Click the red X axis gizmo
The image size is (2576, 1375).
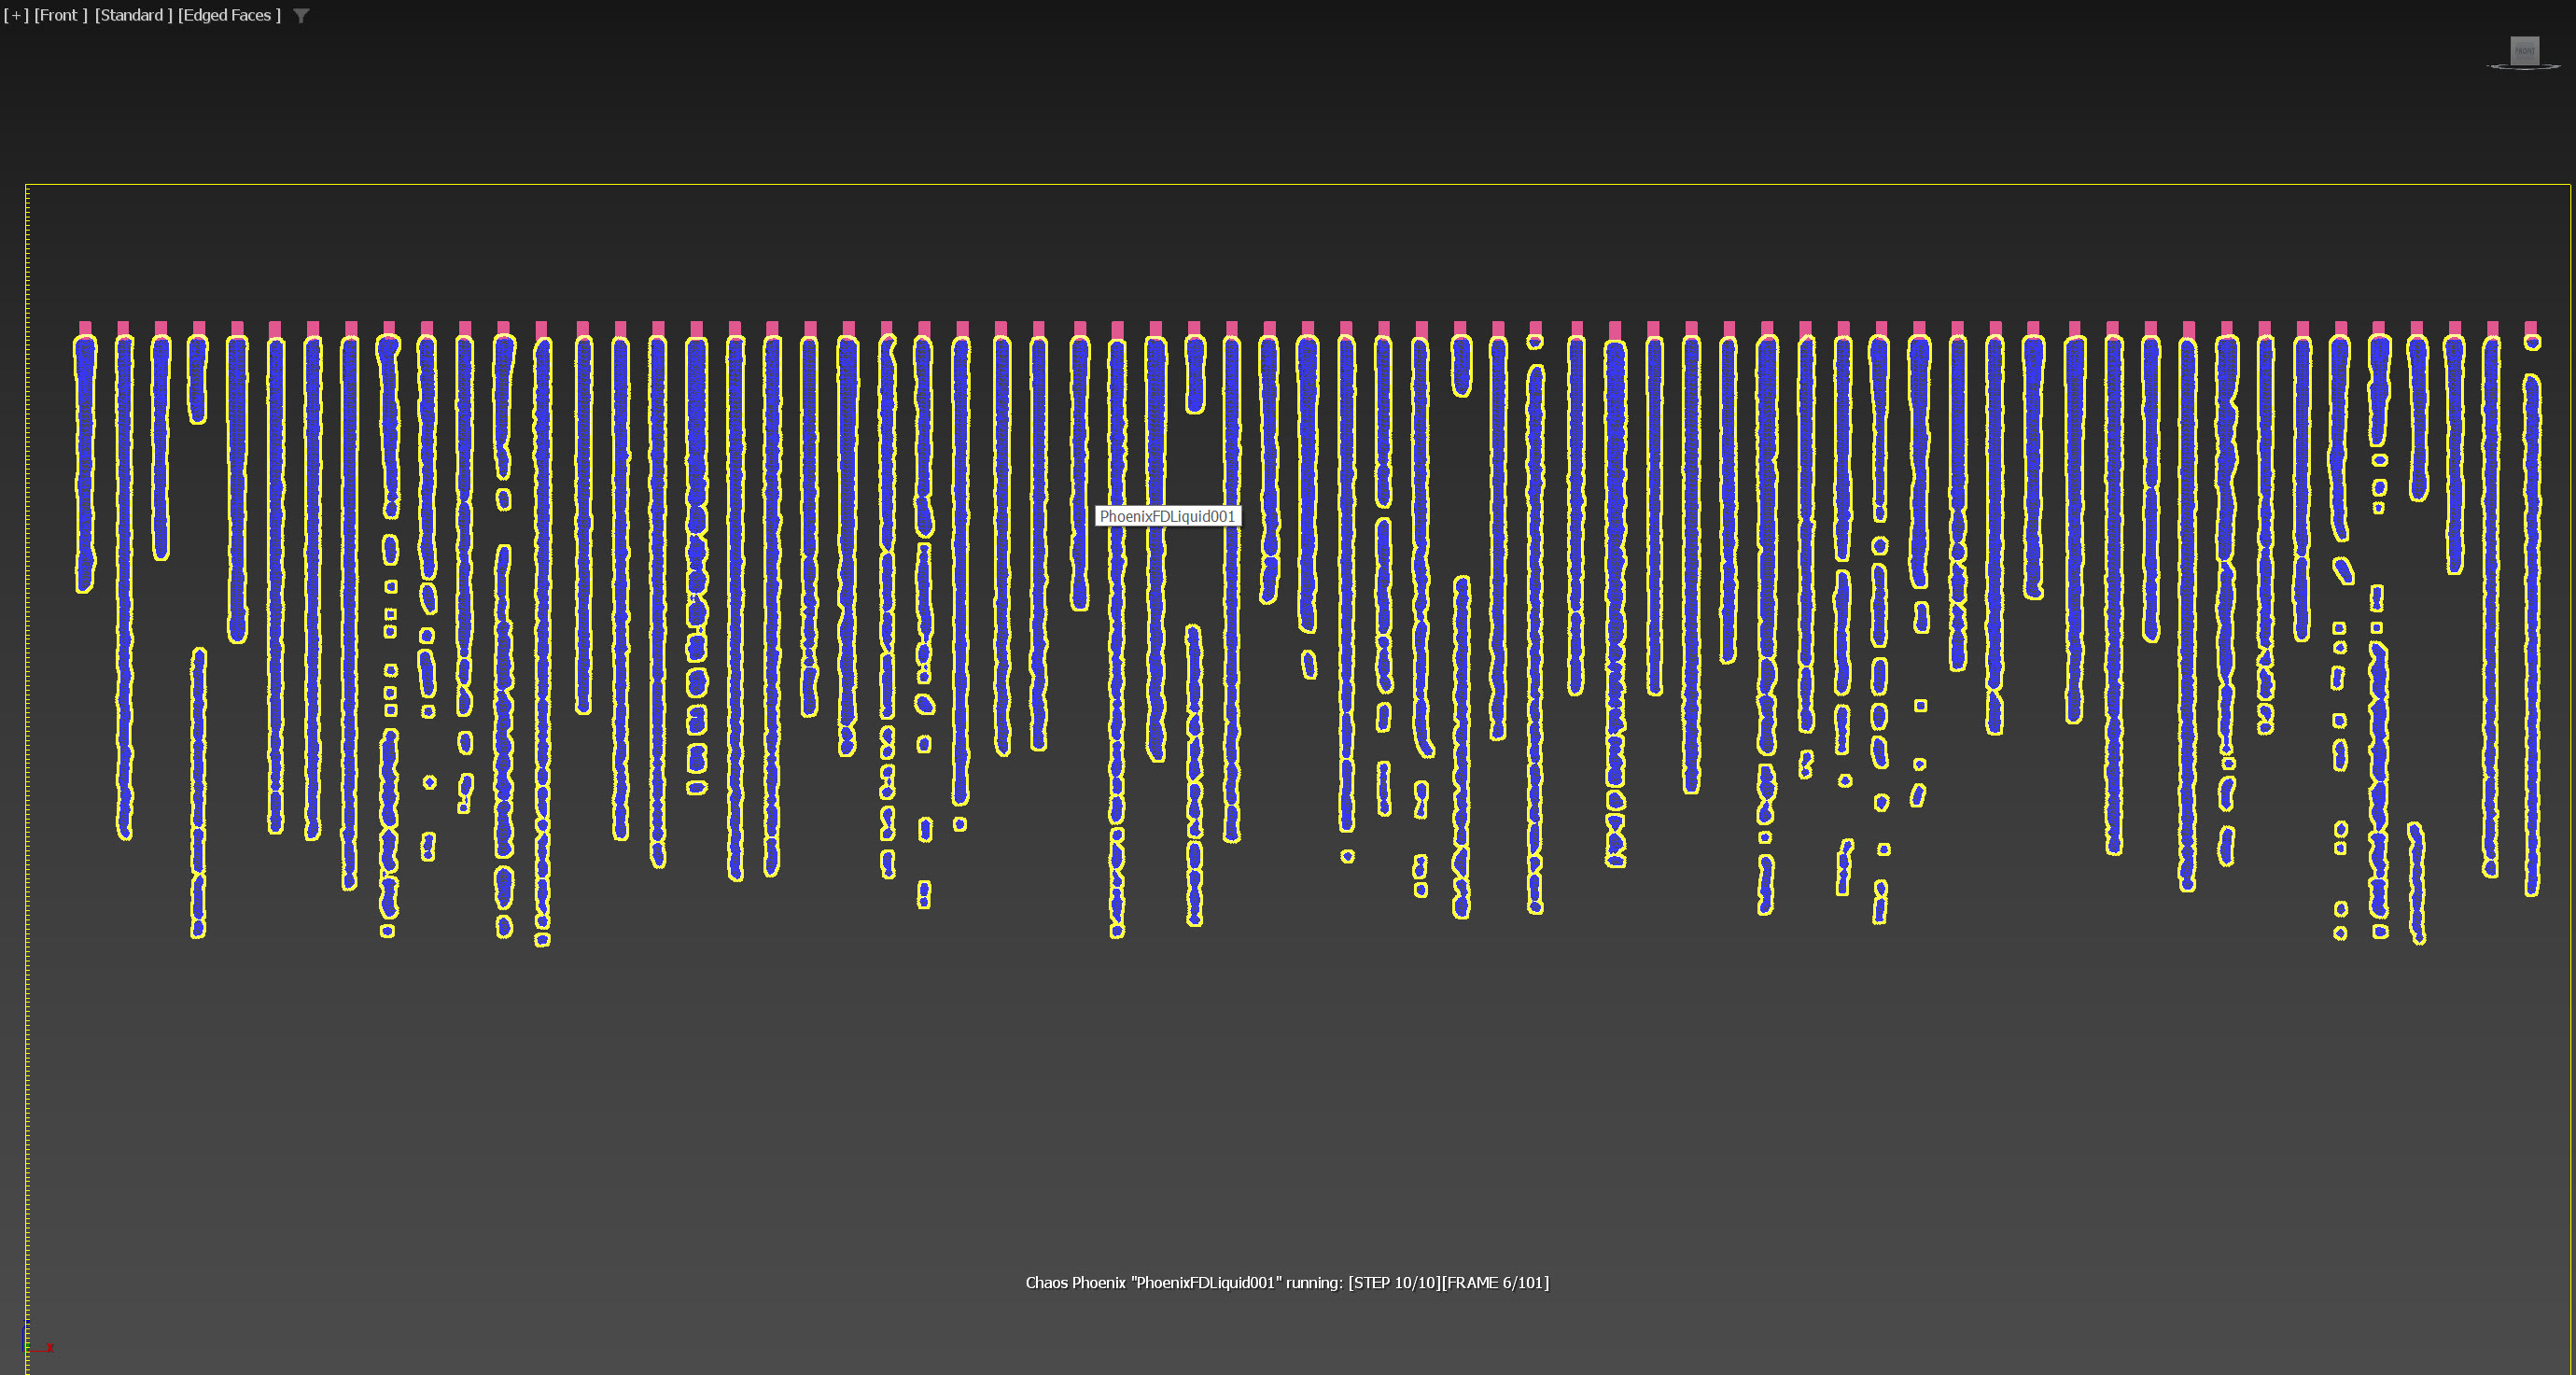tap(50, 1348)
